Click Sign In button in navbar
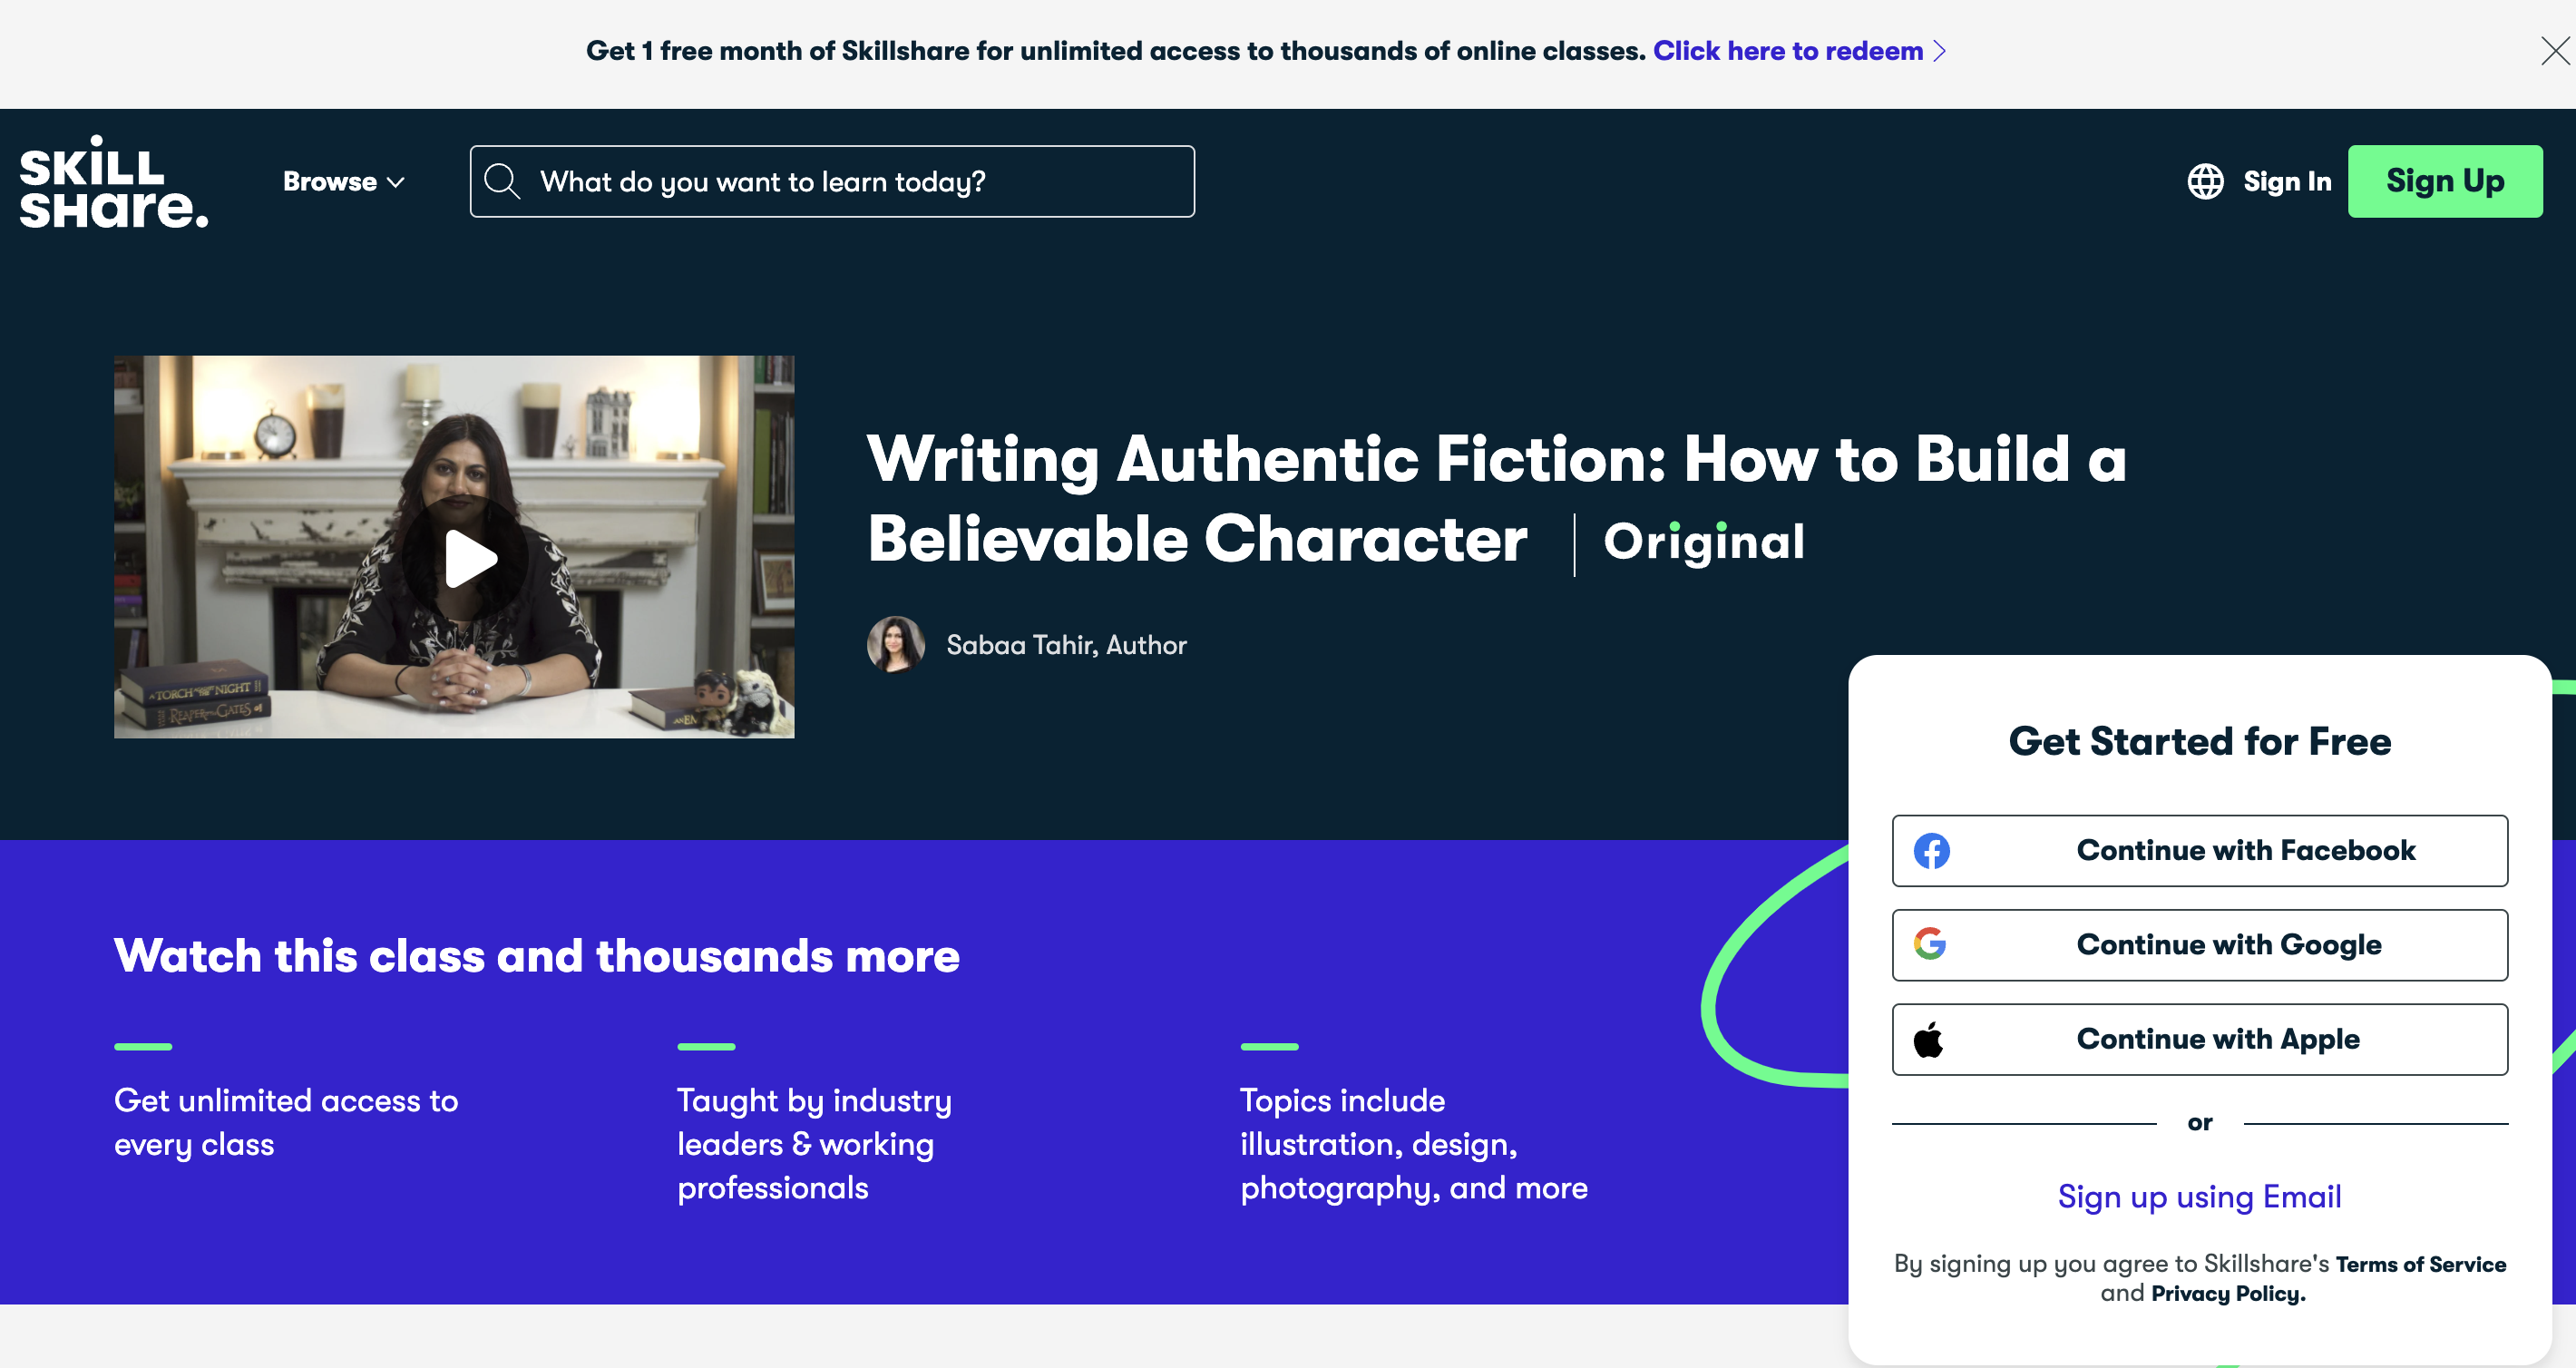2576x1368 pixels. pyautogui.click(x=2285, y=181)
